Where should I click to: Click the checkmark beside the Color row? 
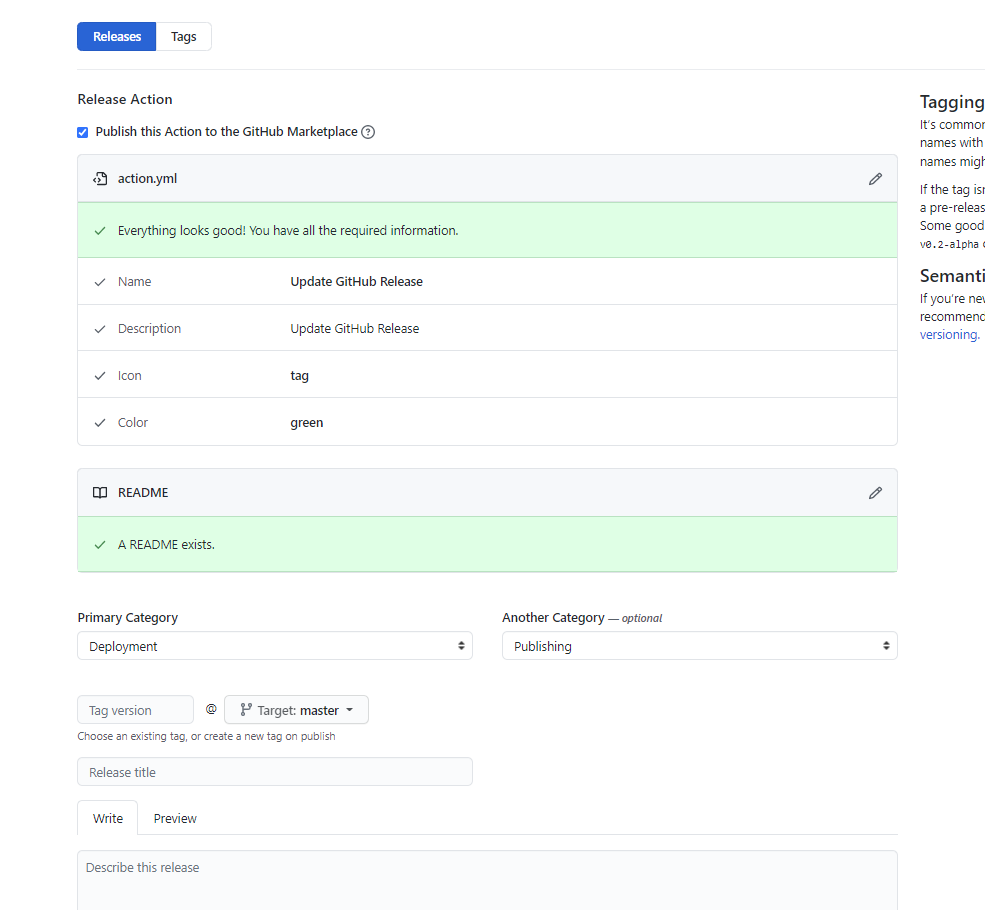pos(100,422)
